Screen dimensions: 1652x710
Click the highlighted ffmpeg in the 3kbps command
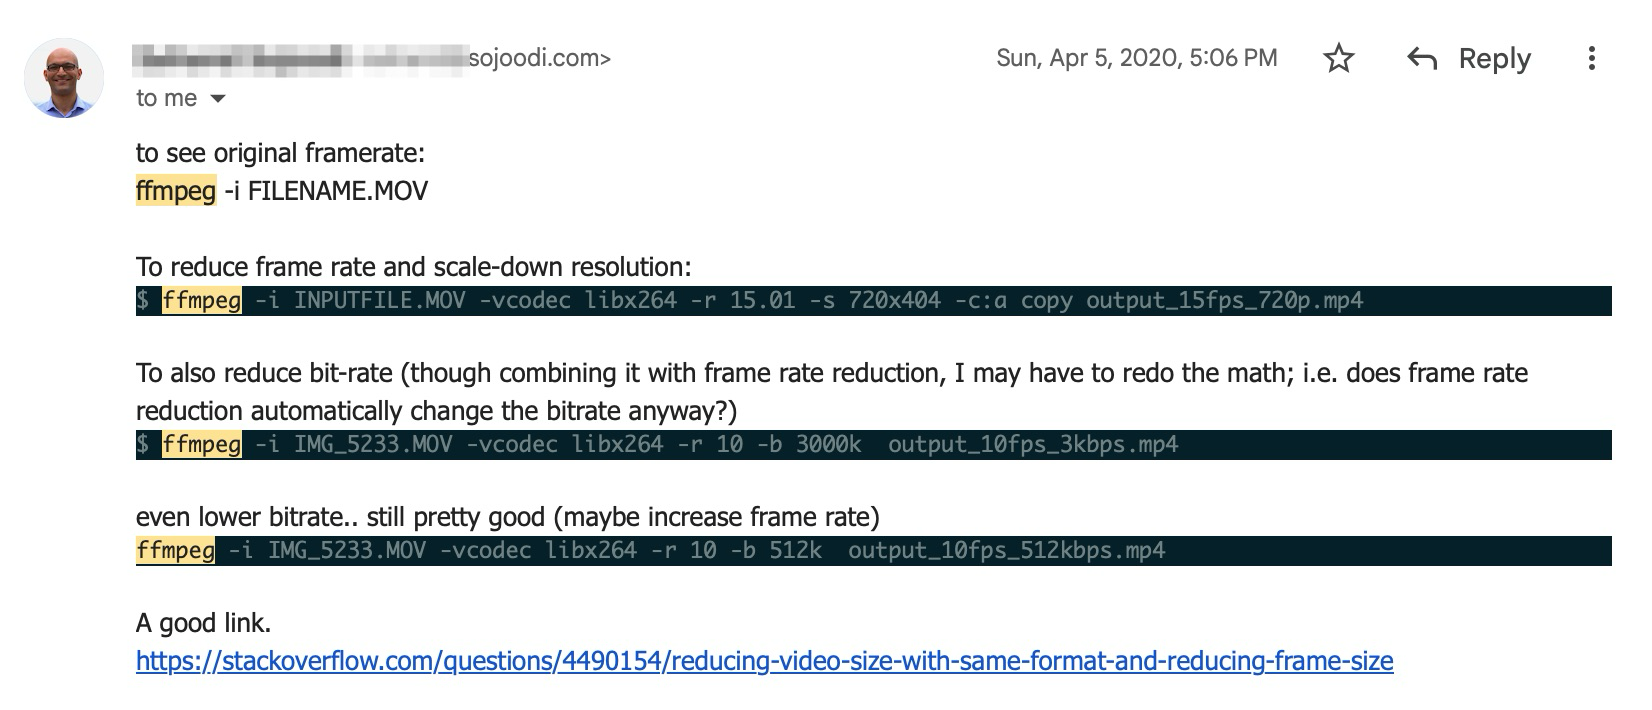[x=200, y=444]
